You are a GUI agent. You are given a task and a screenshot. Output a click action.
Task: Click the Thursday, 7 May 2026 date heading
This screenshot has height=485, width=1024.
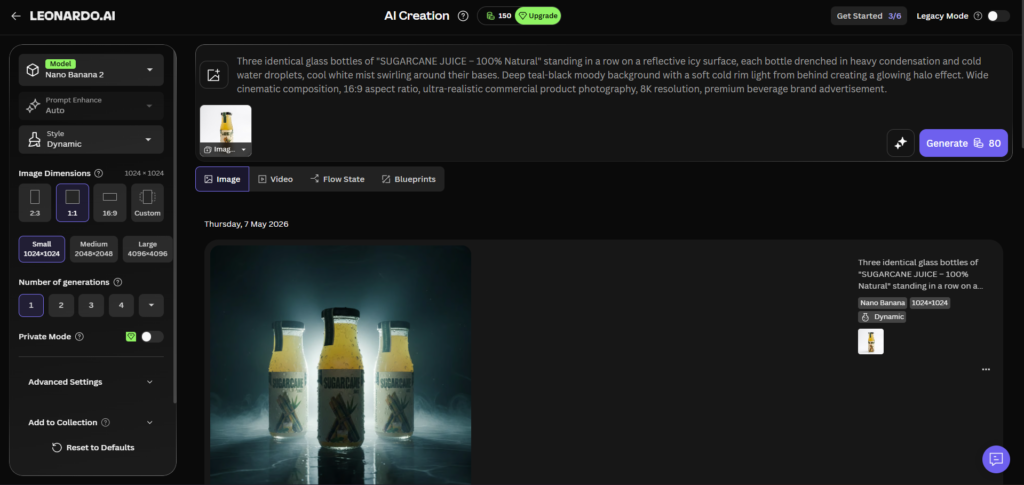[246, 224]
